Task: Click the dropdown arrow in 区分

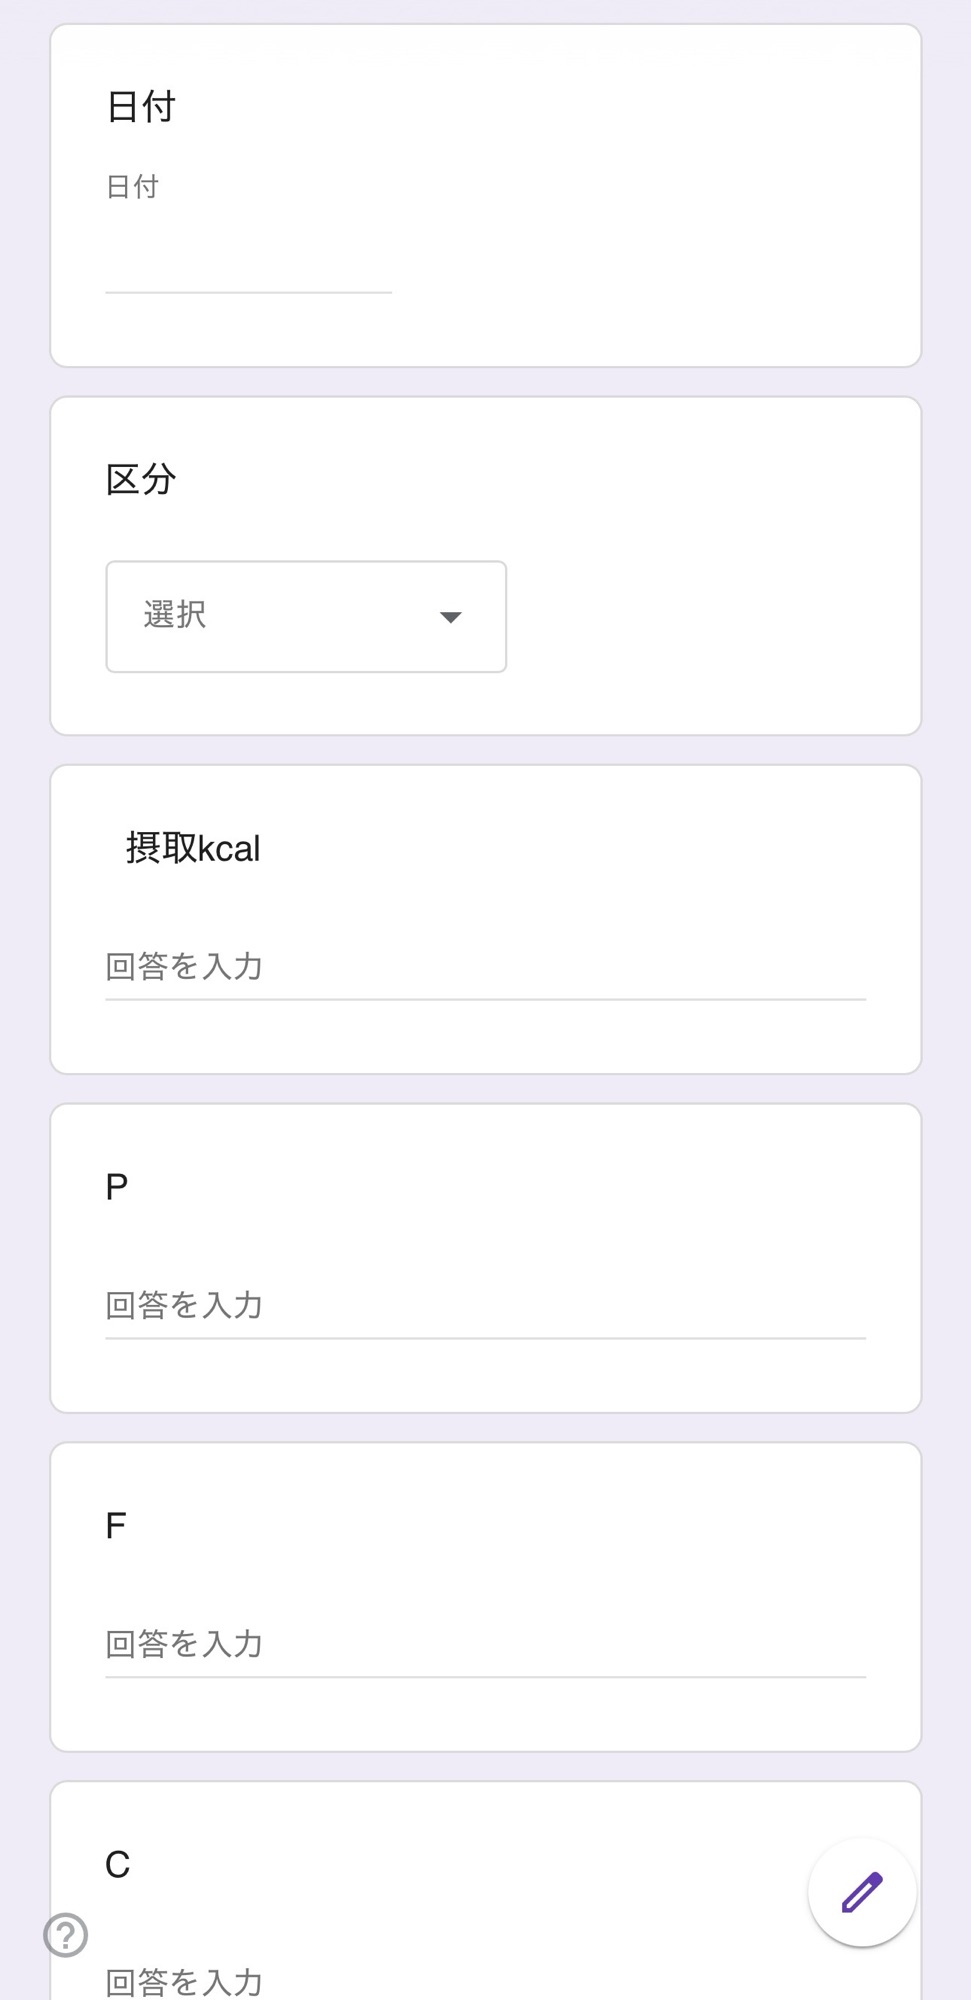Action: [451, 617]
